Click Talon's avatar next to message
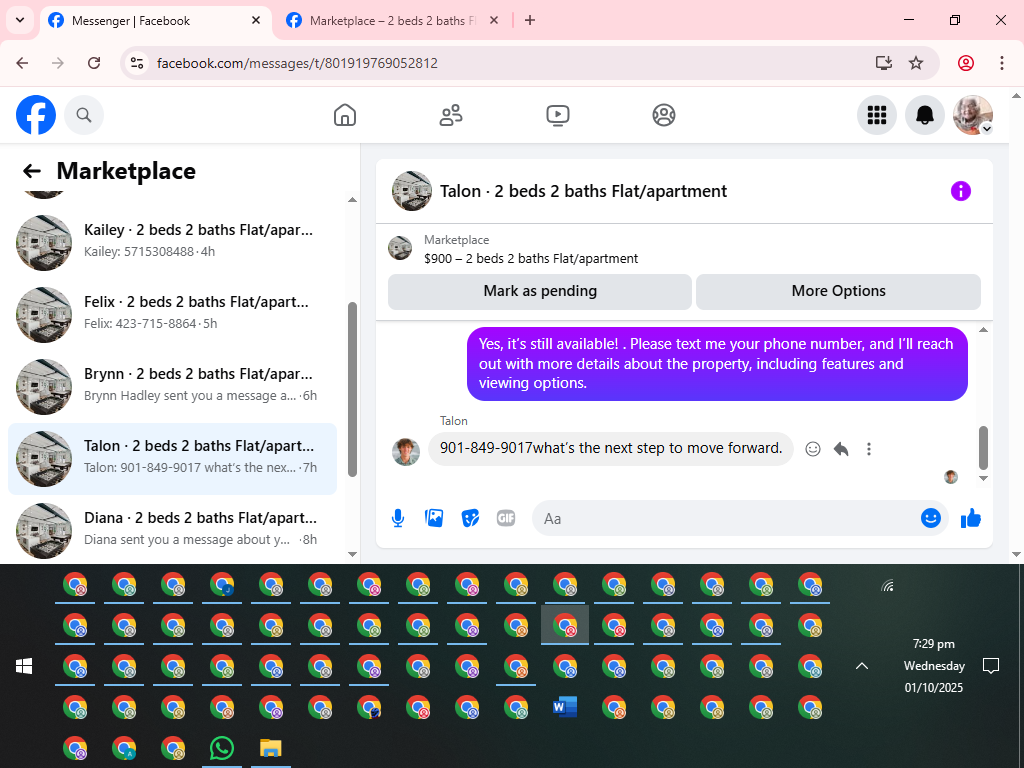The width and height of the screenshot is (1024, 768). [x=406, y=452]
